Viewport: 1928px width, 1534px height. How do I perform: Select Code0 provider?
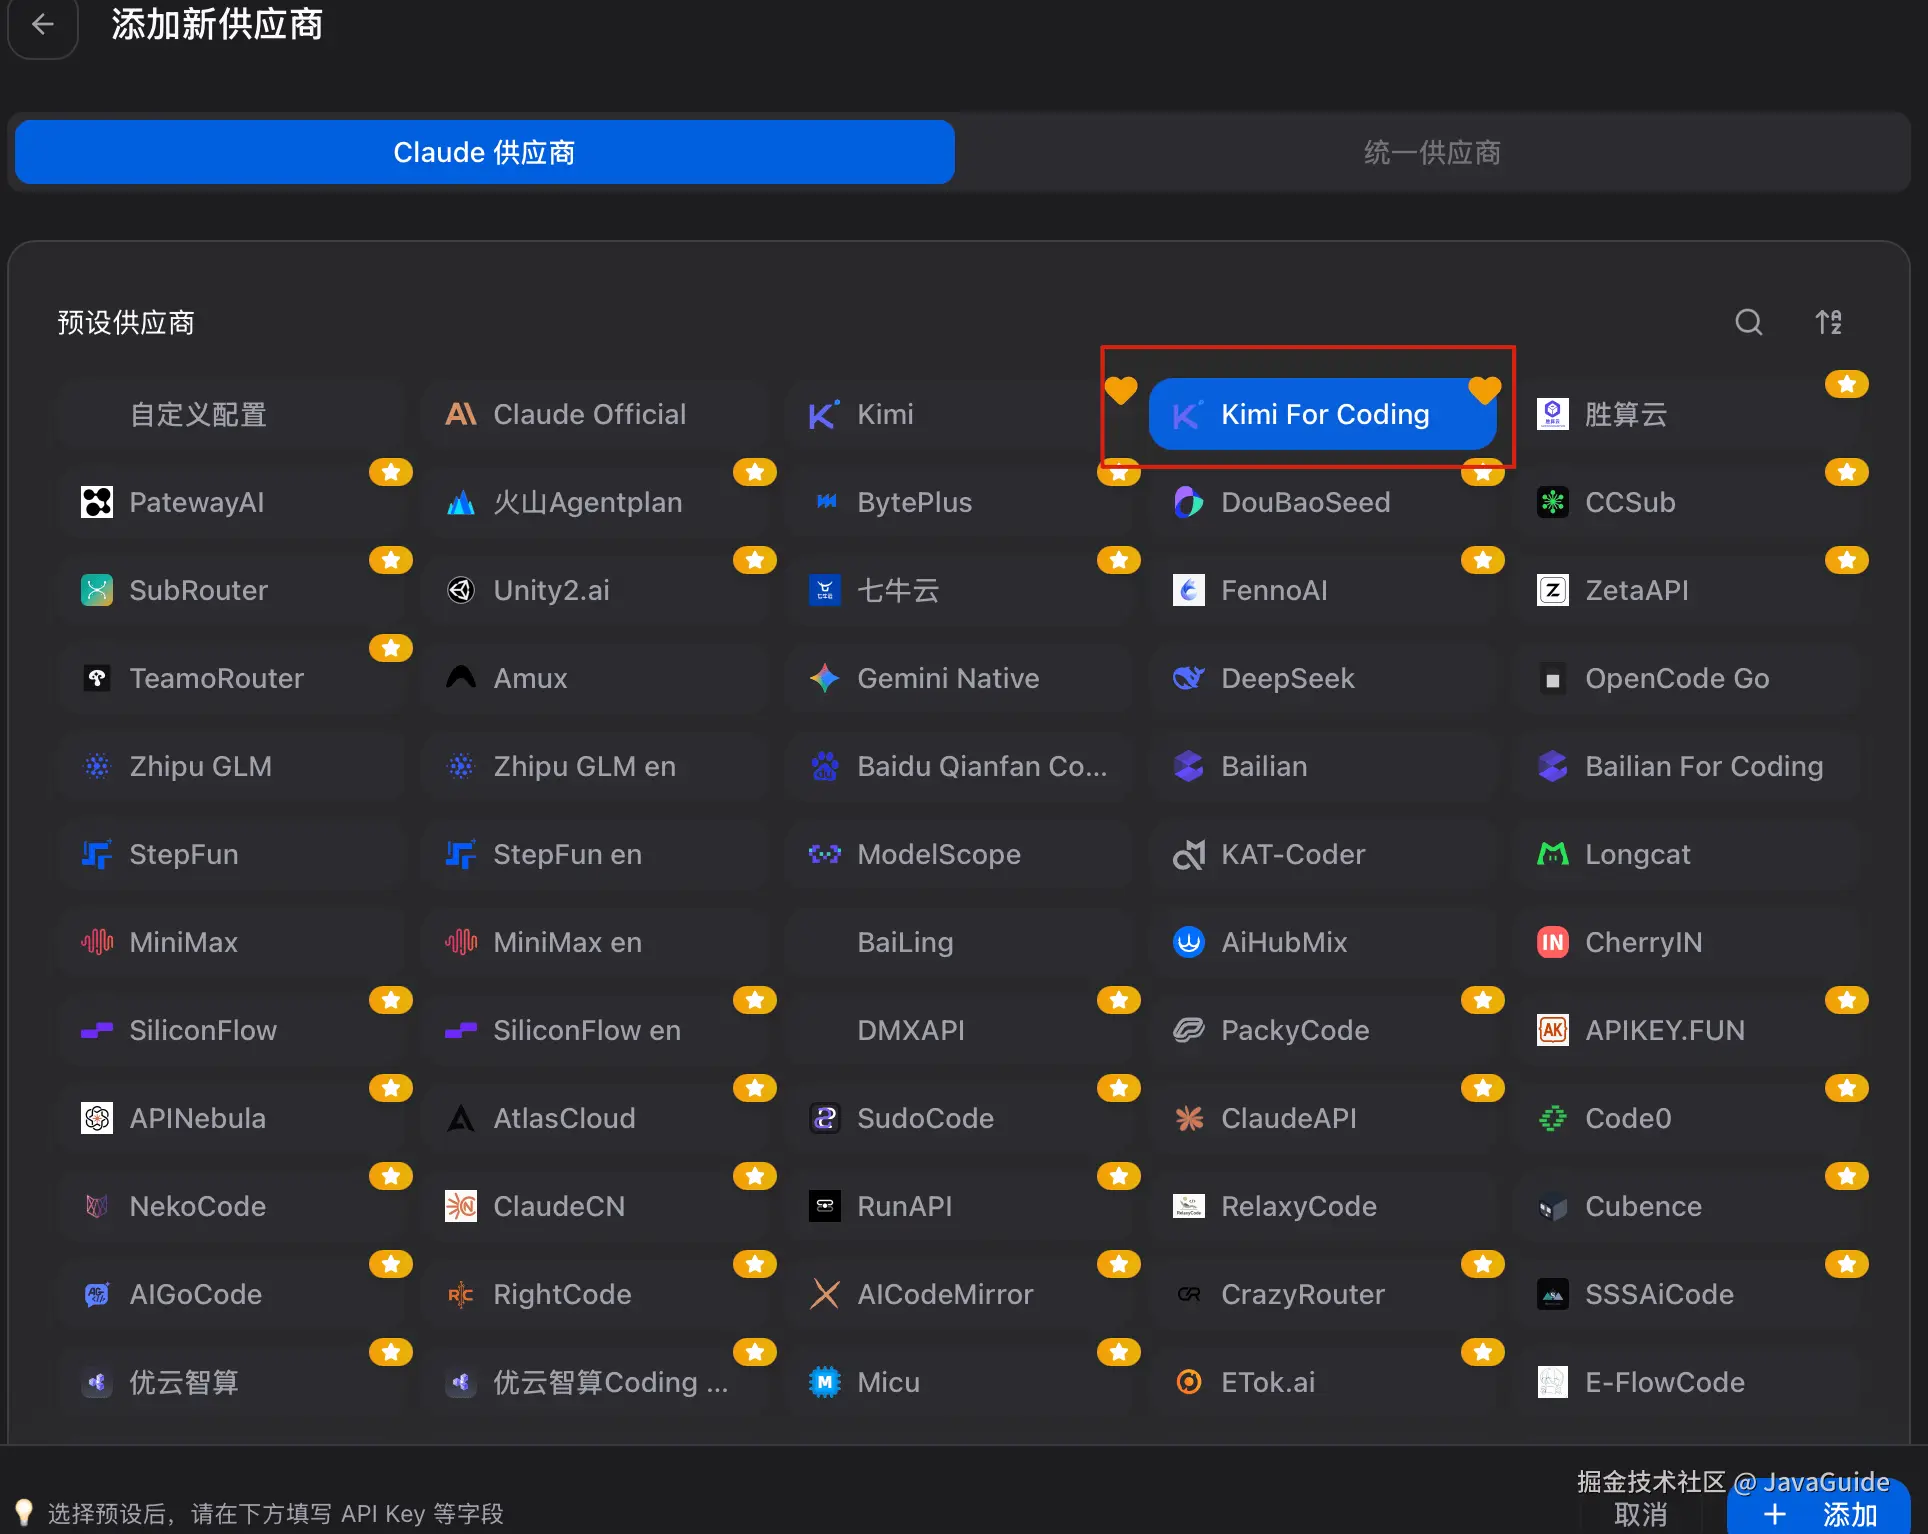pos(1688,1118)
